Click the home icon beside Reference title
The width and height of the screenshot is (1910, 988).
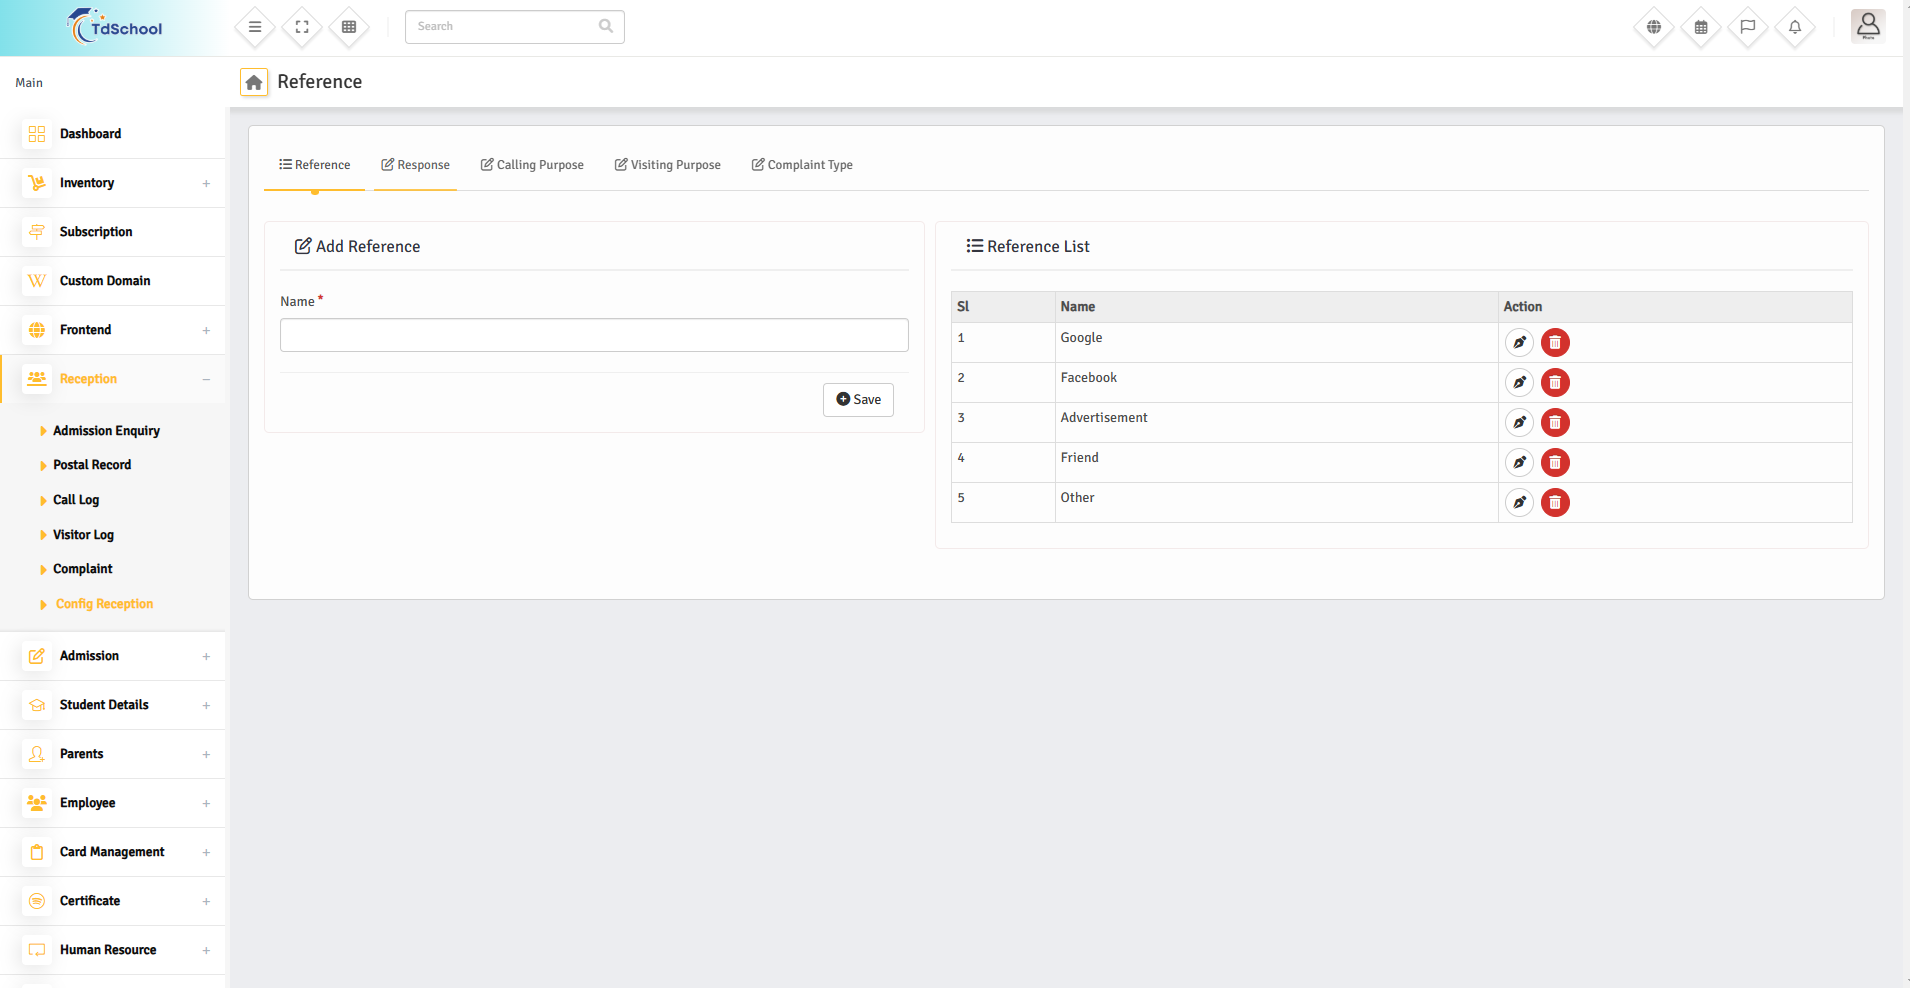[x=254, y=82]
